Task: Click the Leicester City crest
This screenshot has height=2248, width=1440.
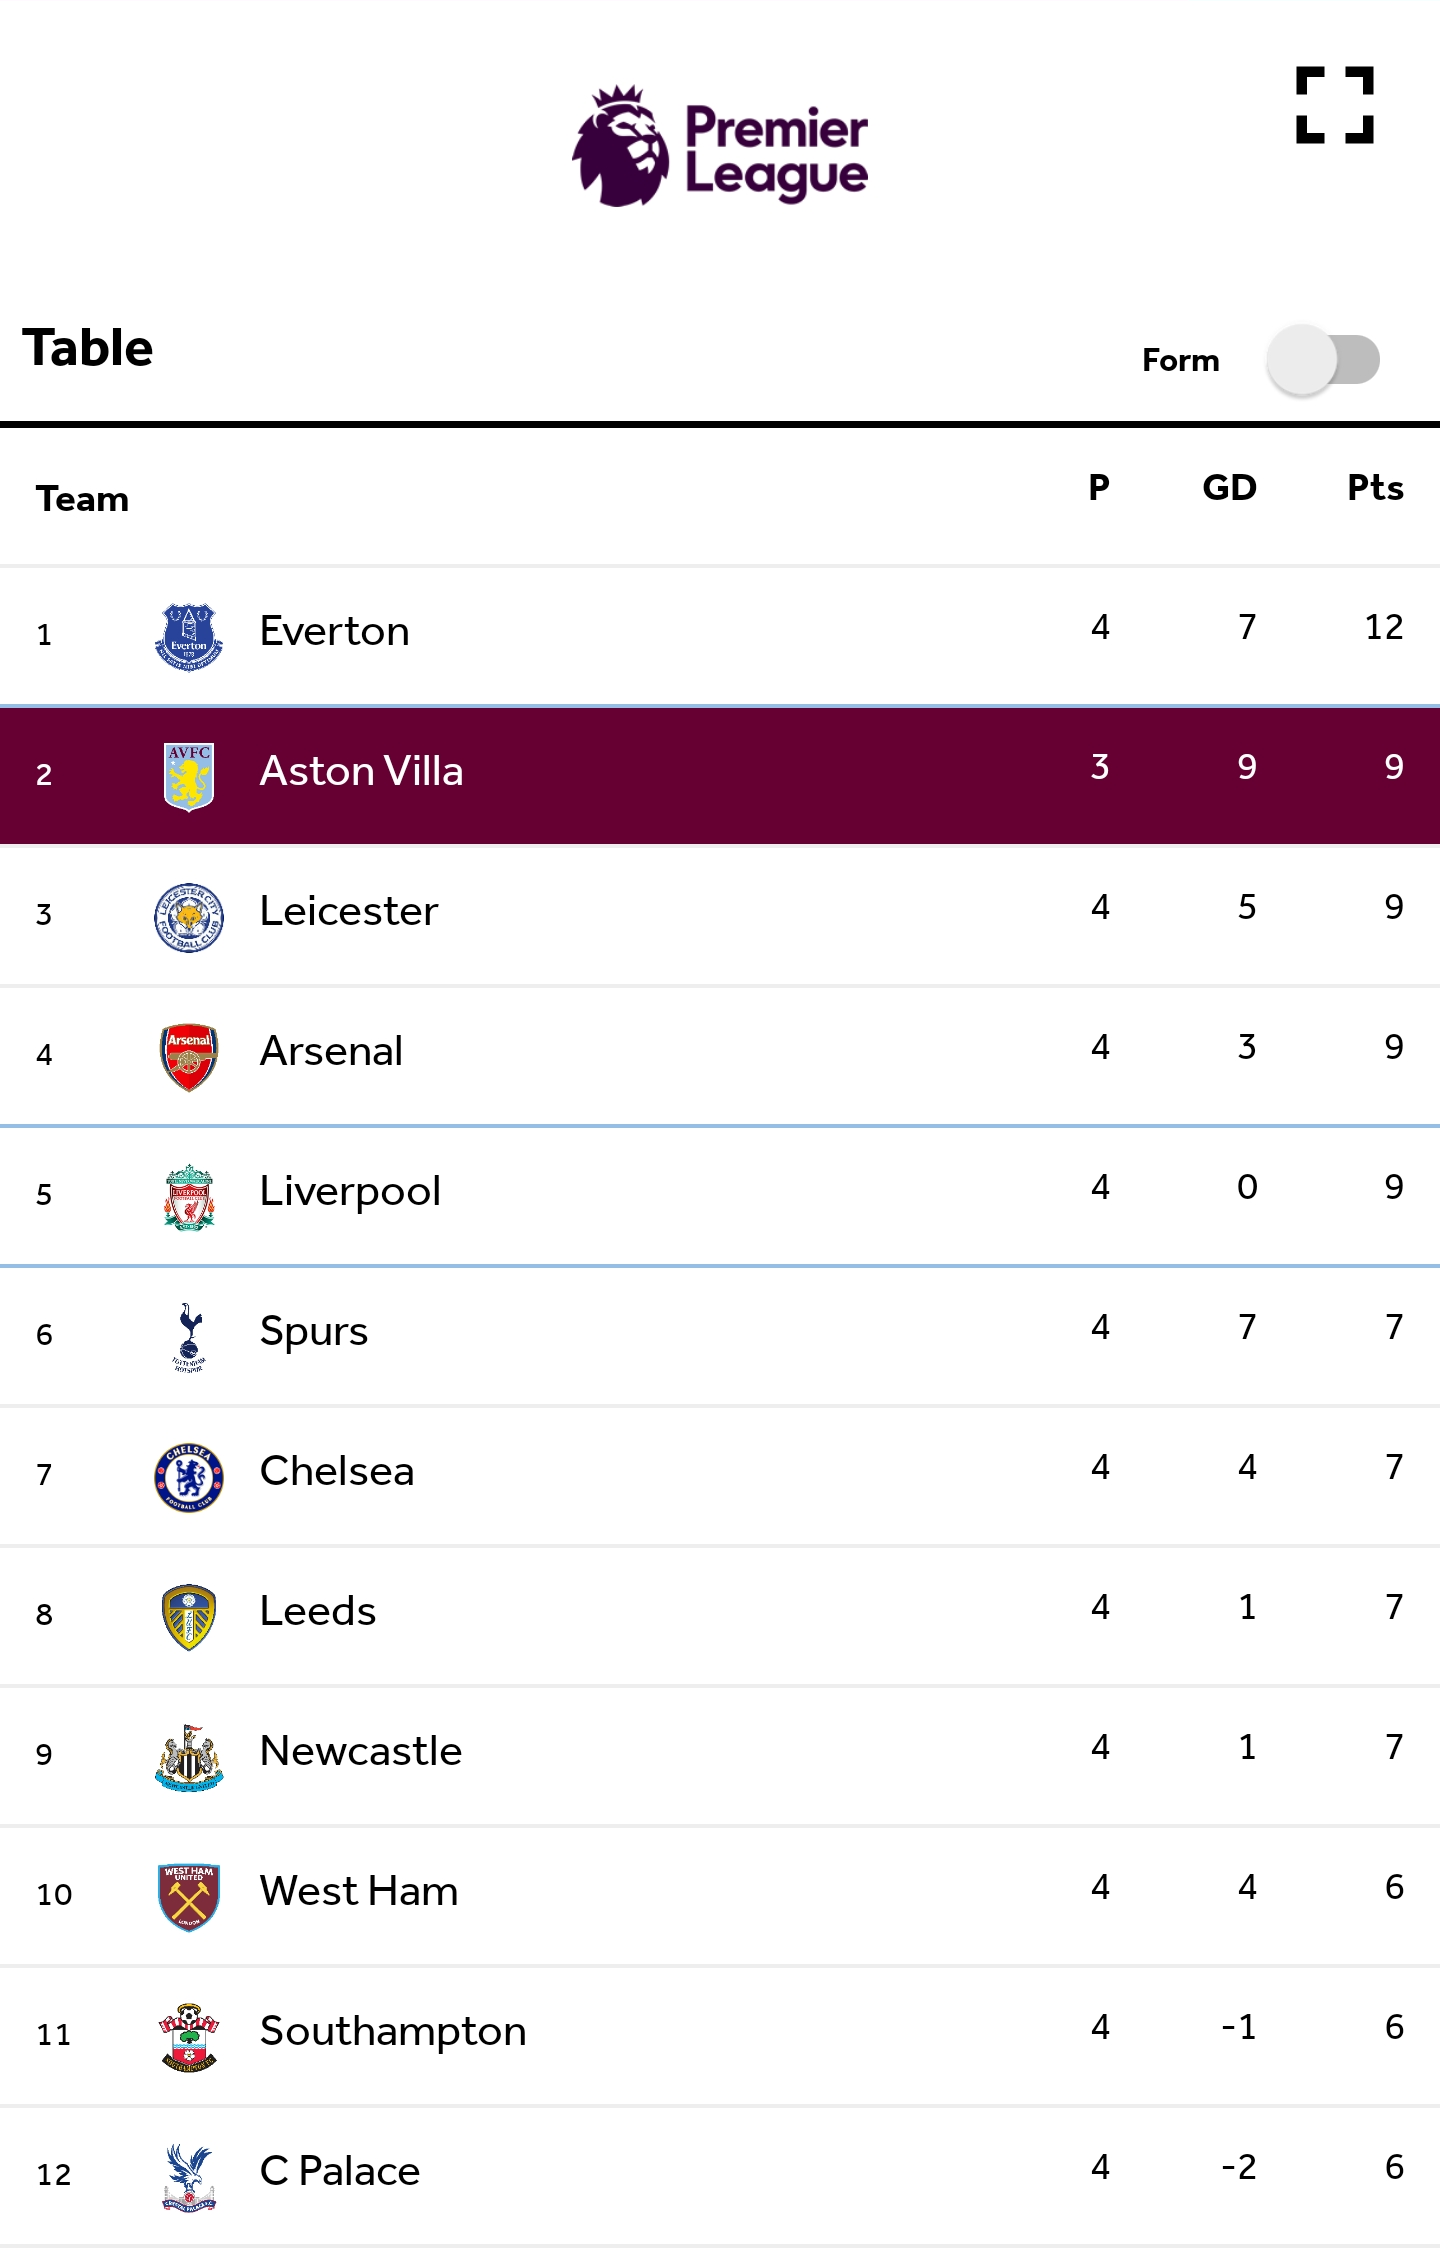Action: click(189, 917)
